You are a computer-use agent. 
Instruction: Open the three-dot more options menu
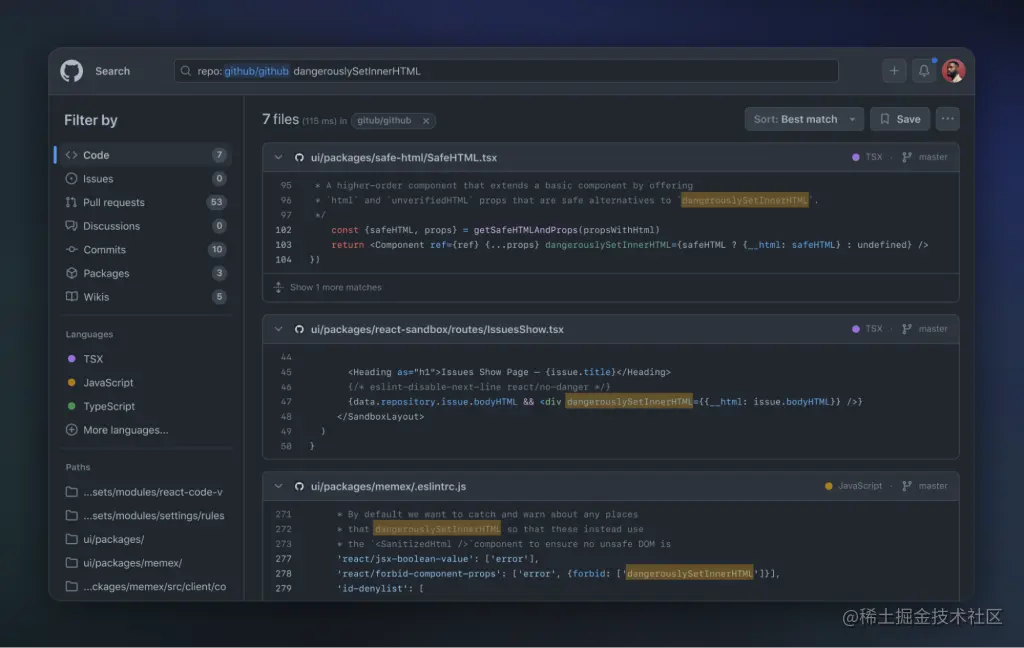click(948, 119)
